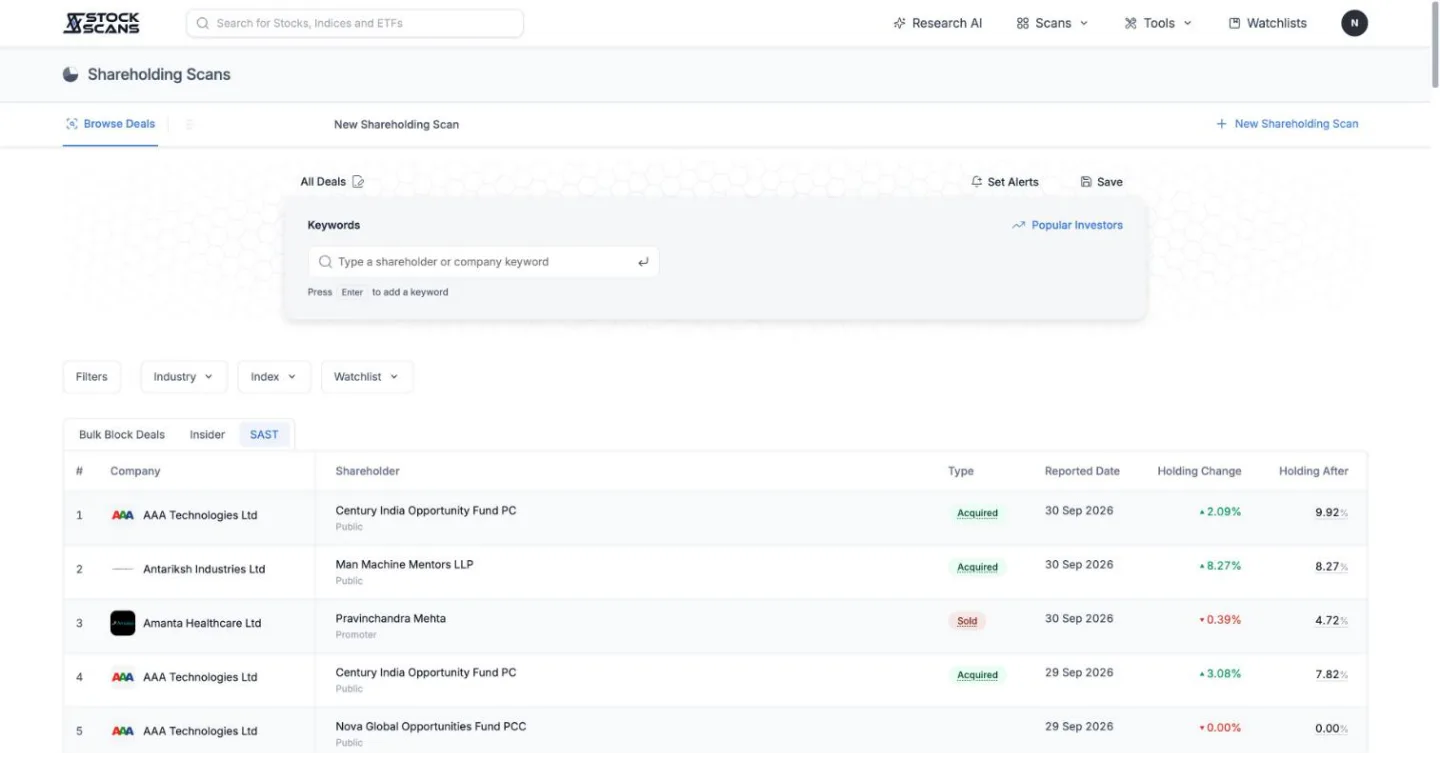Click the Stock Scans logo
The width and height of the screenshot is (1440, 757).
101,23
